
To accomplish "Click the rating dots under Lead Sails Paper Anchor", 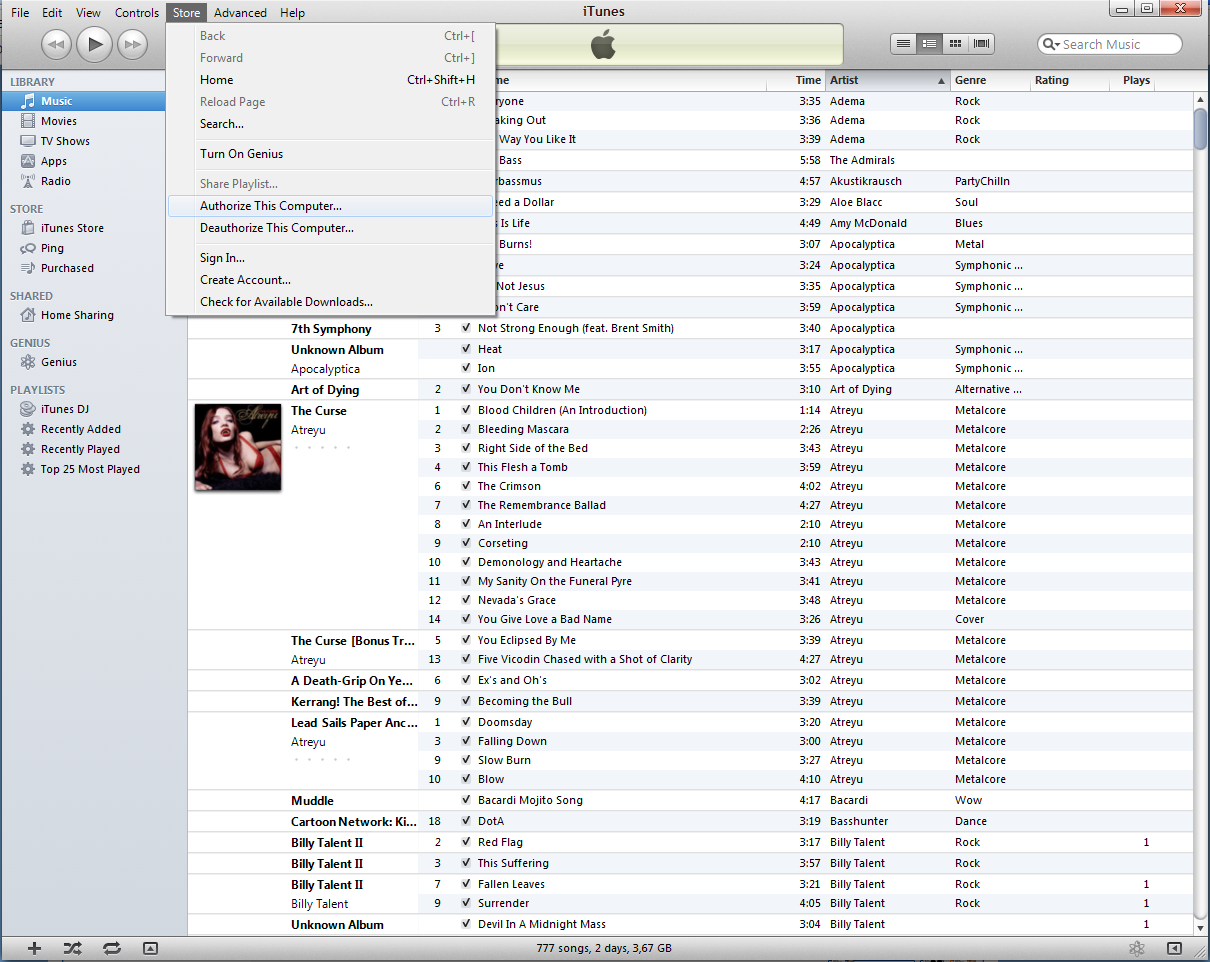I will coord(322,760).
